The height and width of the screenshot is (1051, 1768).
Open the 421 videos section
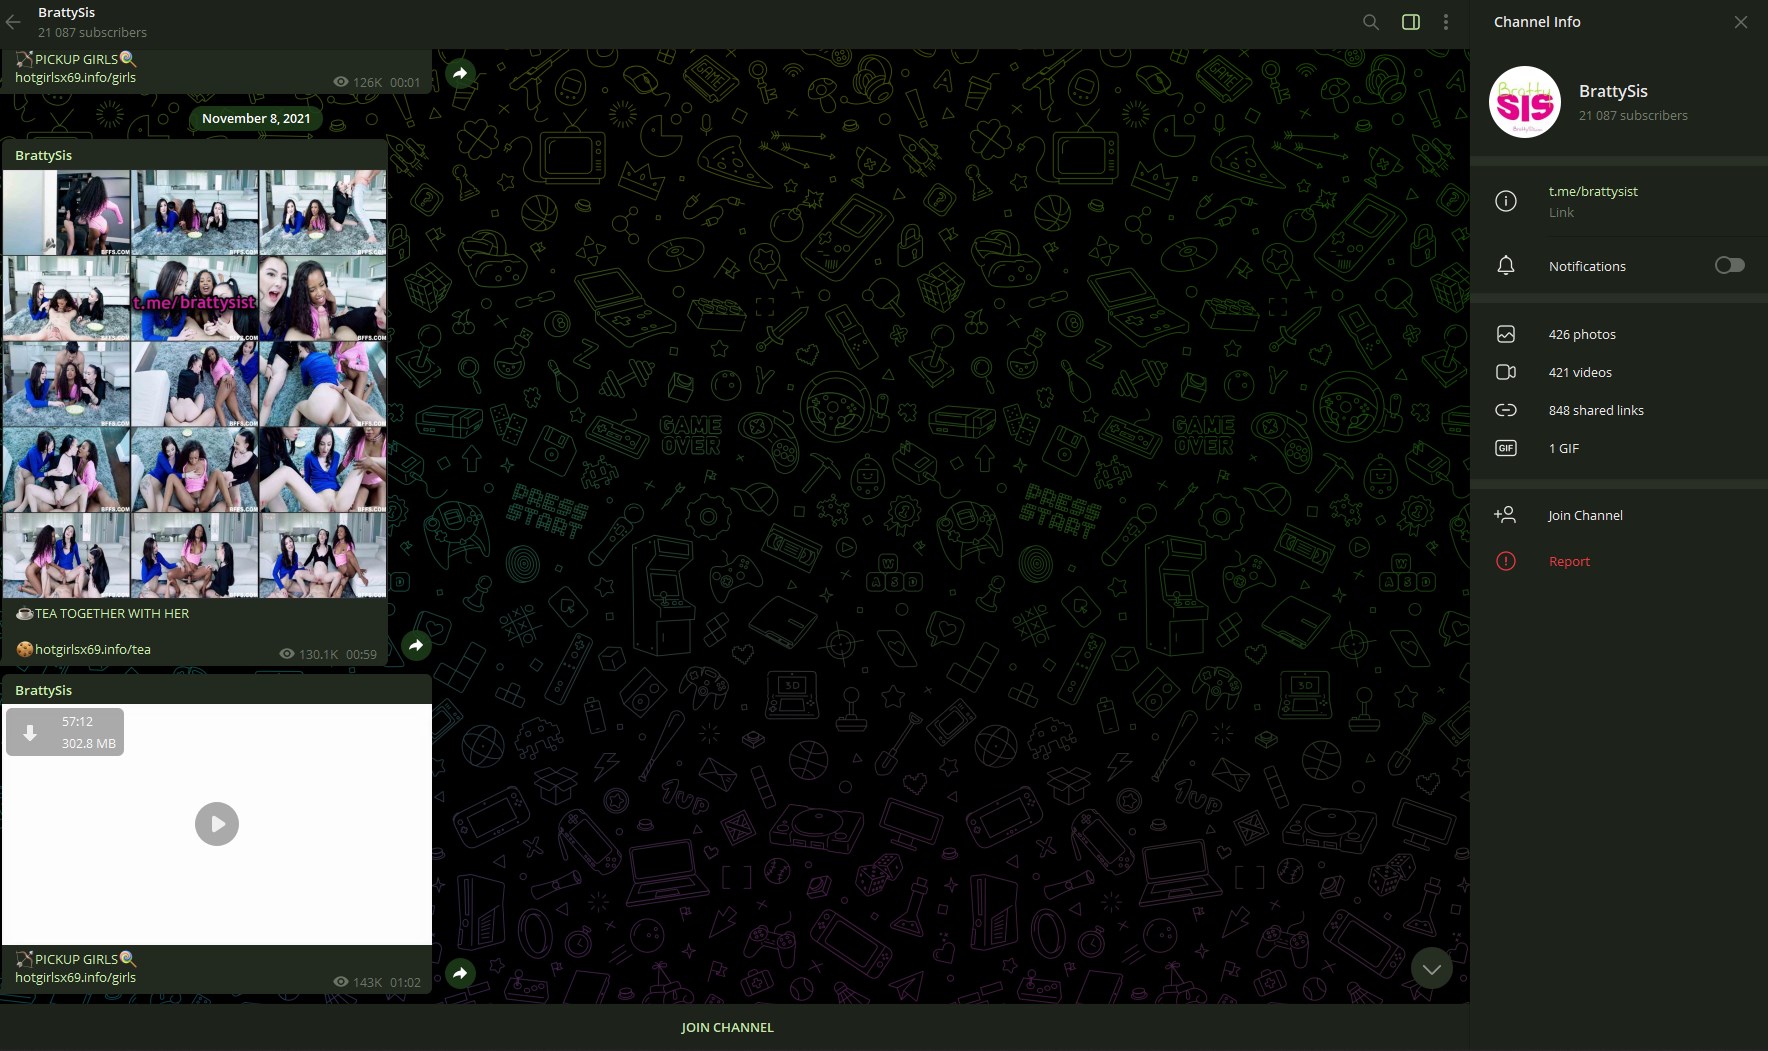pos(1579,372)
